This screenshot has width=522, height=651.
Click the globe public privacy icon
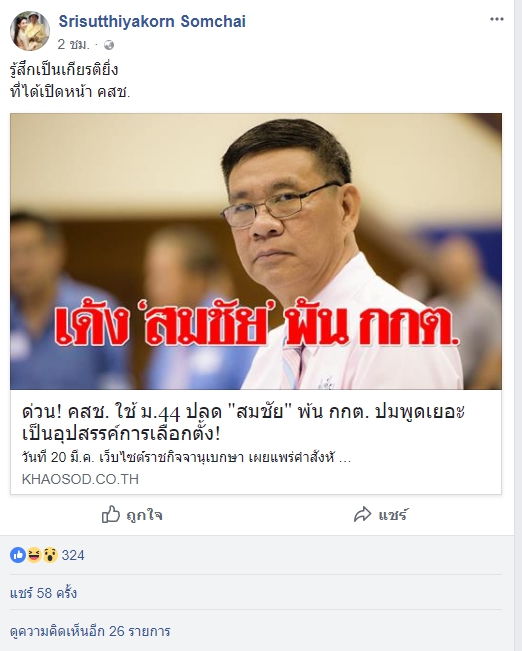109,44
